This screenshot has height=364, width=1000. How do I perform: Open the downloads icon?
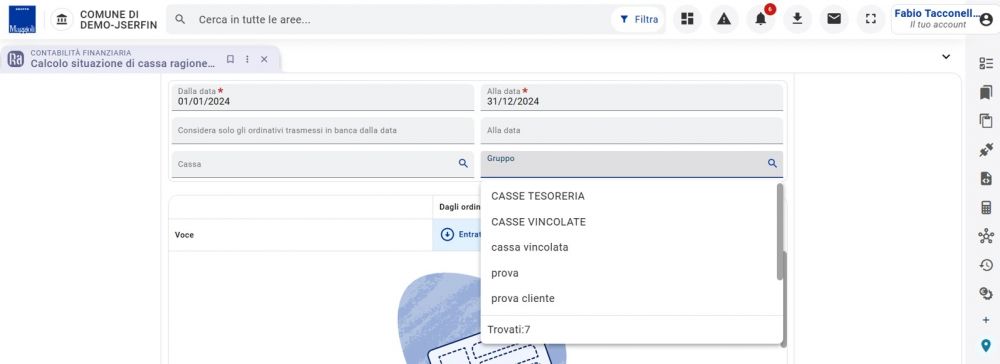coord(797,19)
